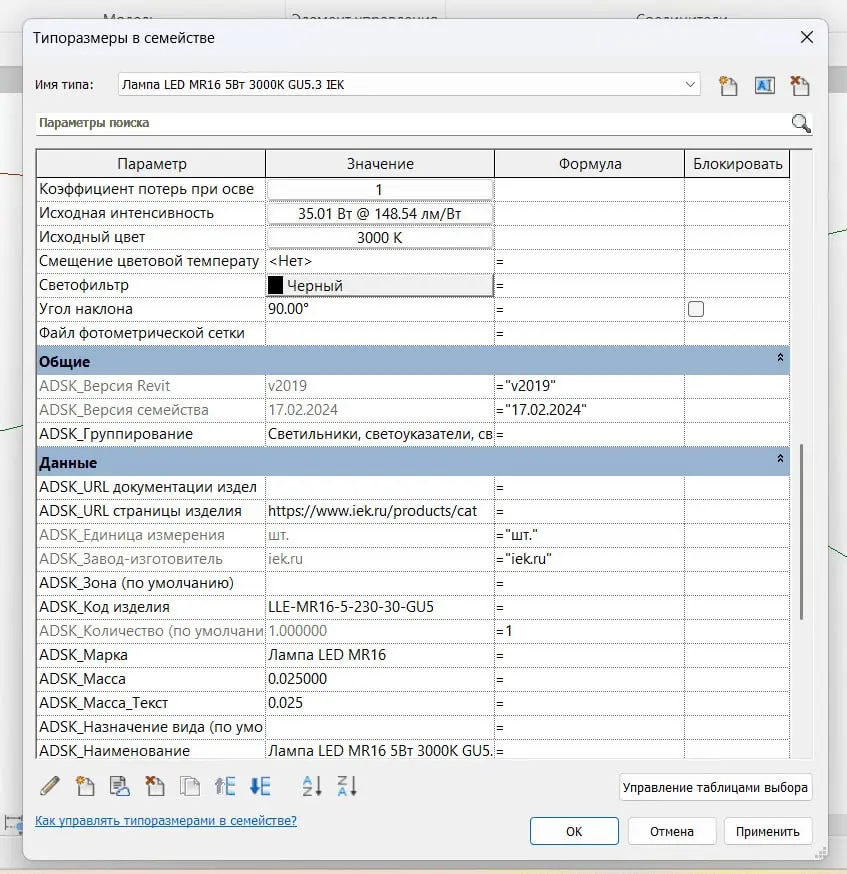
Task: Select ADSK_Масса value 0.025000
Action: [x=379, y=679]
